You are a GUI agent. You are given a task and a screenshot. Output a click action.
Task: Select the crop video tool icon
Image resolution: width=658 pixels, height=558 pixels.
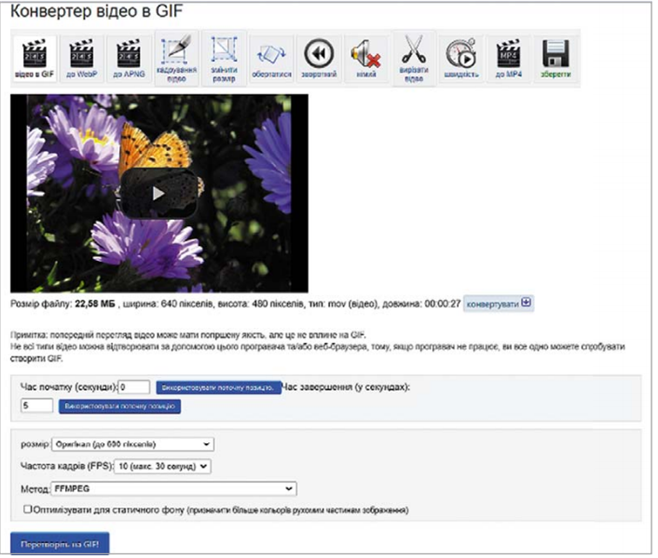click(x=177, y=59)
